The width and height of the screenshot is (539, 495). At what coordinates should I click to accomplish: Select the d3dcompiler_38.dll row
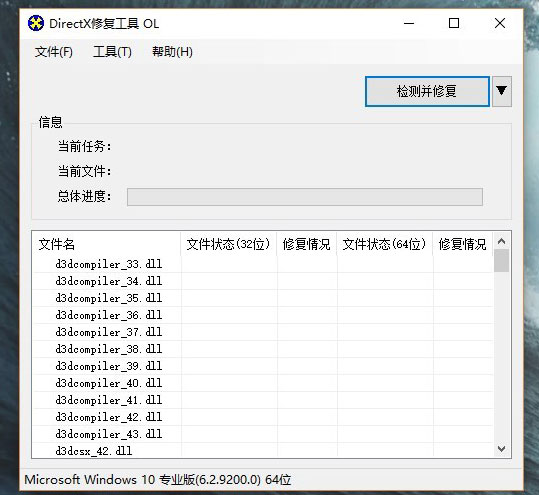[x=263, y=349]
